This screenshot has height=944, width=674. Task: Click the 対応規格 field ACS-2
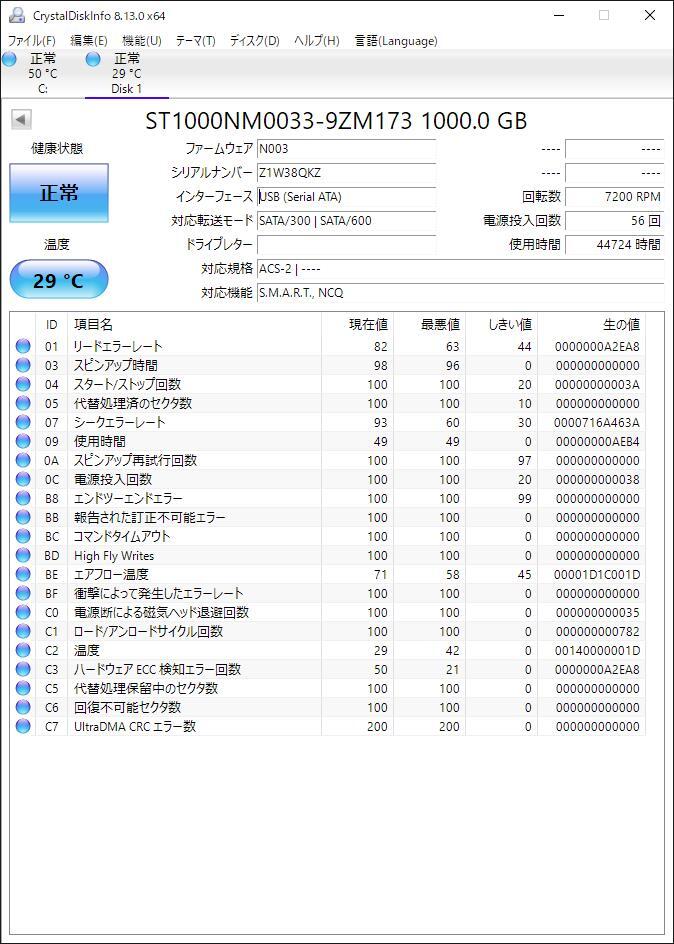click(460, 269)
